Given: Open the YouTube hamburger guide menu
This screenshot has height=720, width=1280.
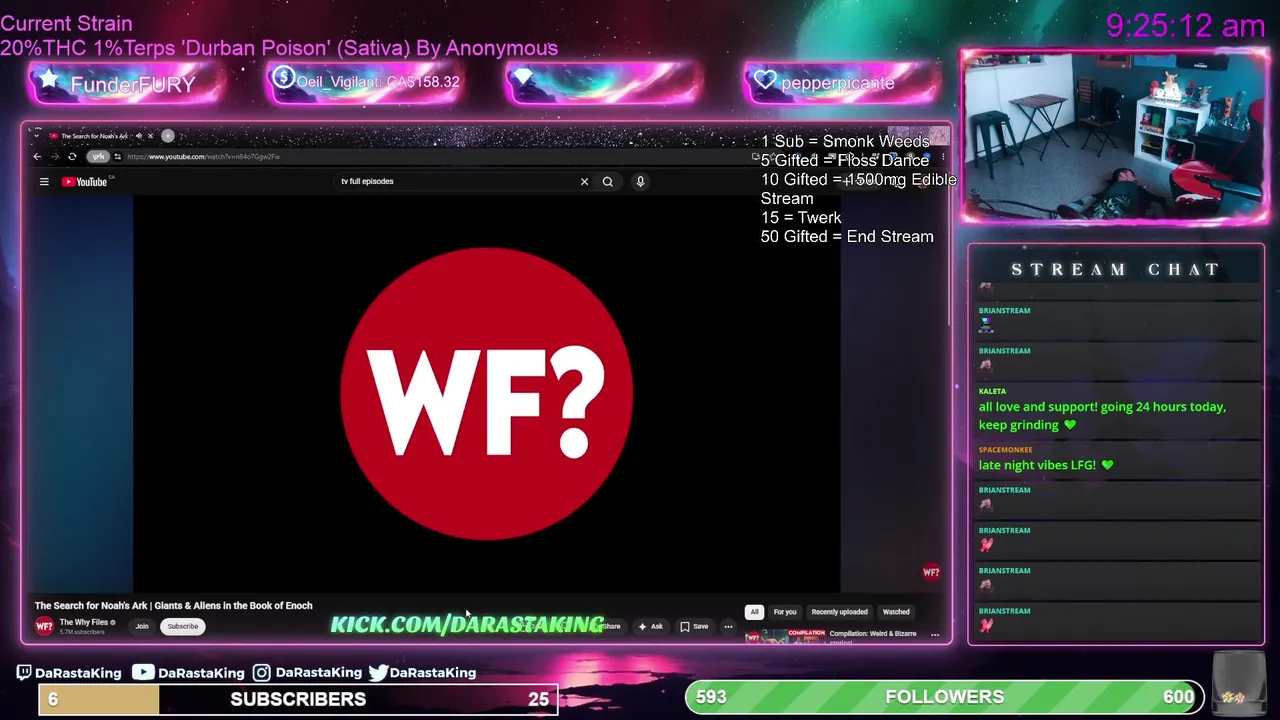Looking at the screenshot, I should tap(44, 181).
